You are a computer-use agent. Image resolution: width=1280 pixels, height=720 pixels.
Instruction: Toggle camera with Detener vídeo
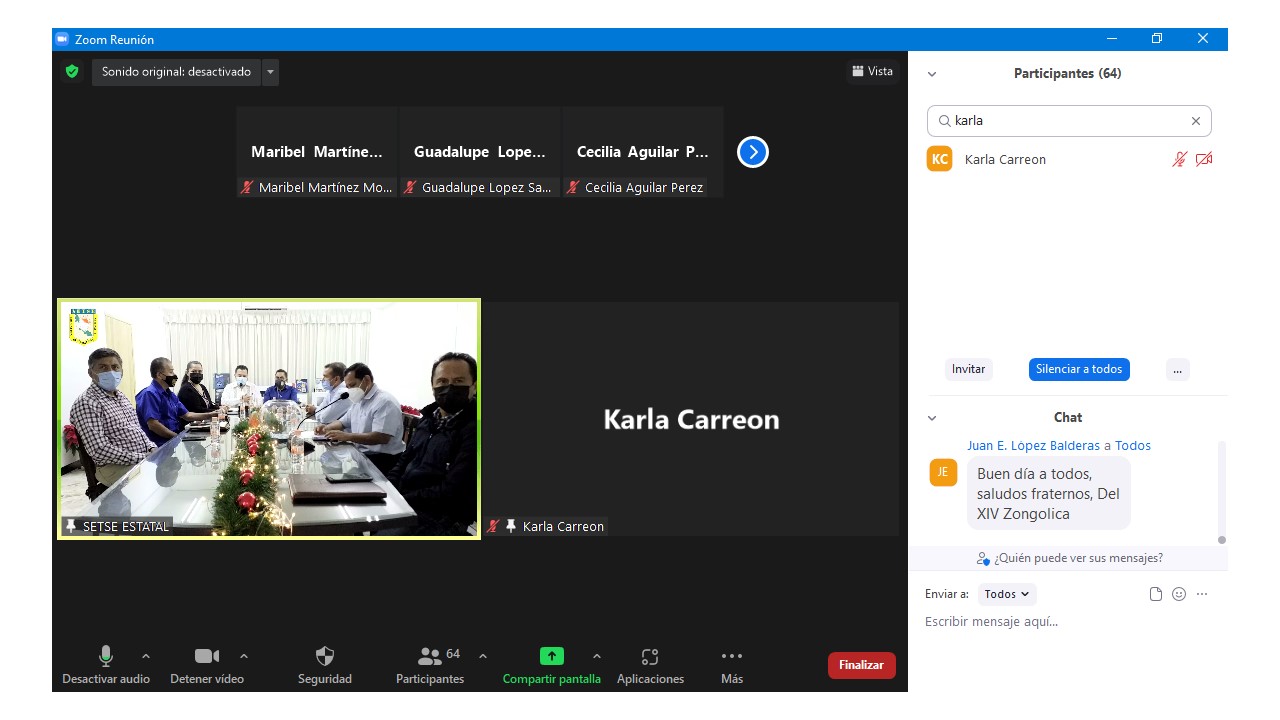(x=207, y=657)
